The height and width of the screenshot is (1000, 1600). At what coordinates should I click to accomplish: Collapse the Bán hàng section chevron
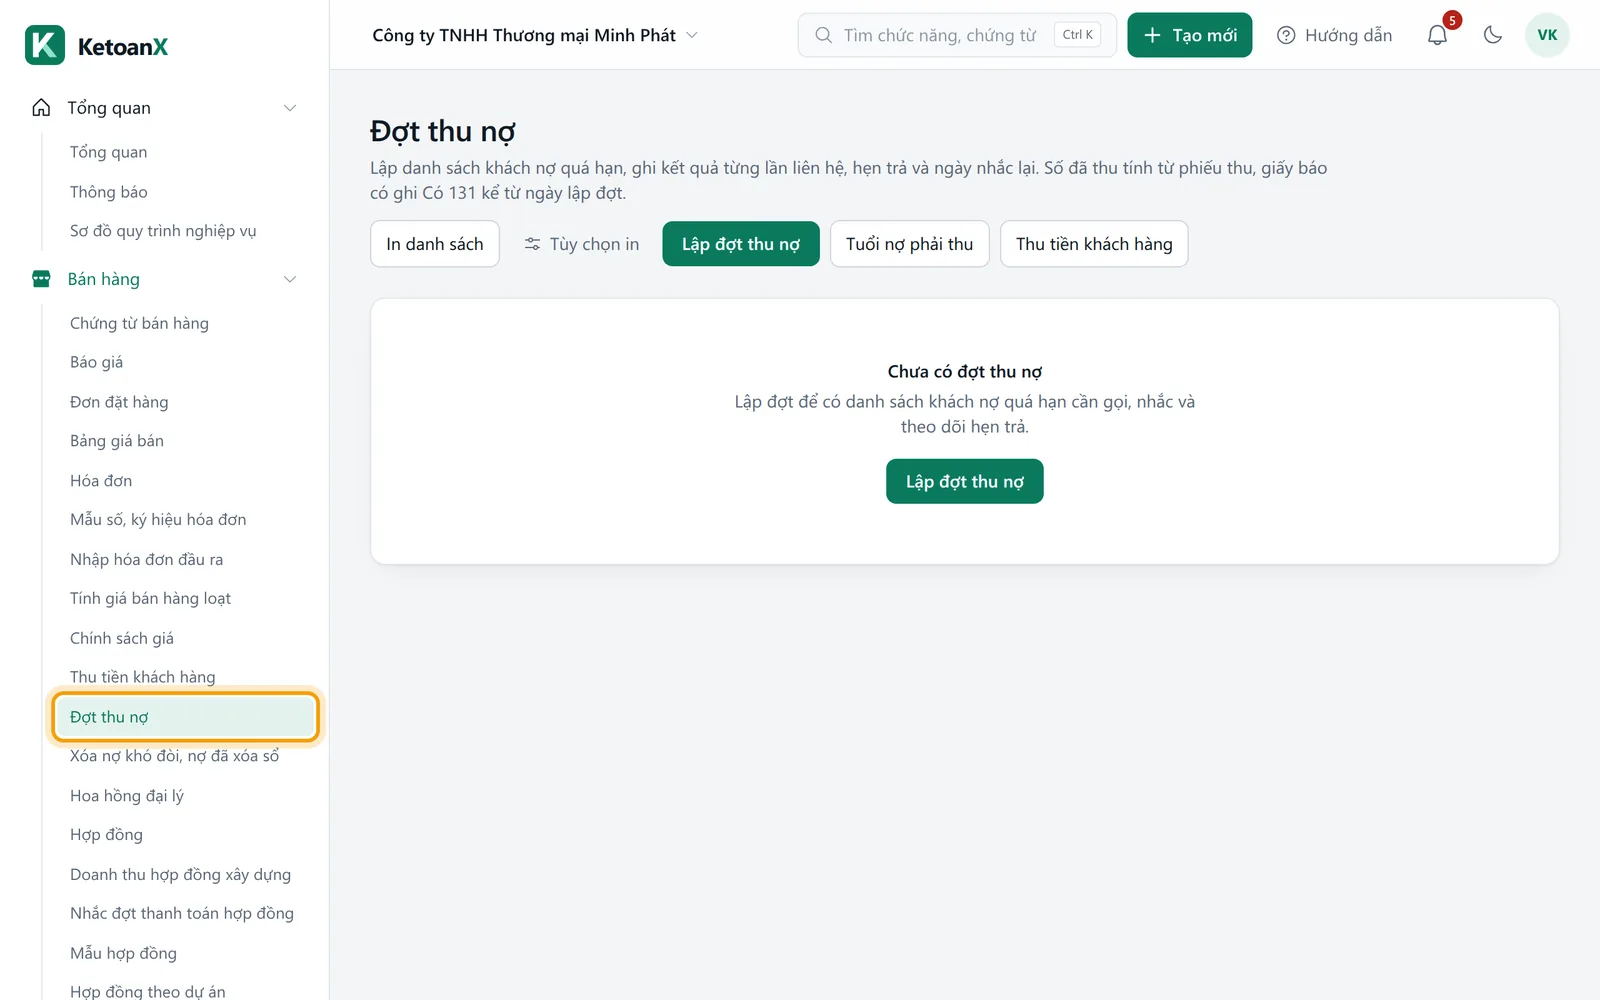(x=290, y=279)
